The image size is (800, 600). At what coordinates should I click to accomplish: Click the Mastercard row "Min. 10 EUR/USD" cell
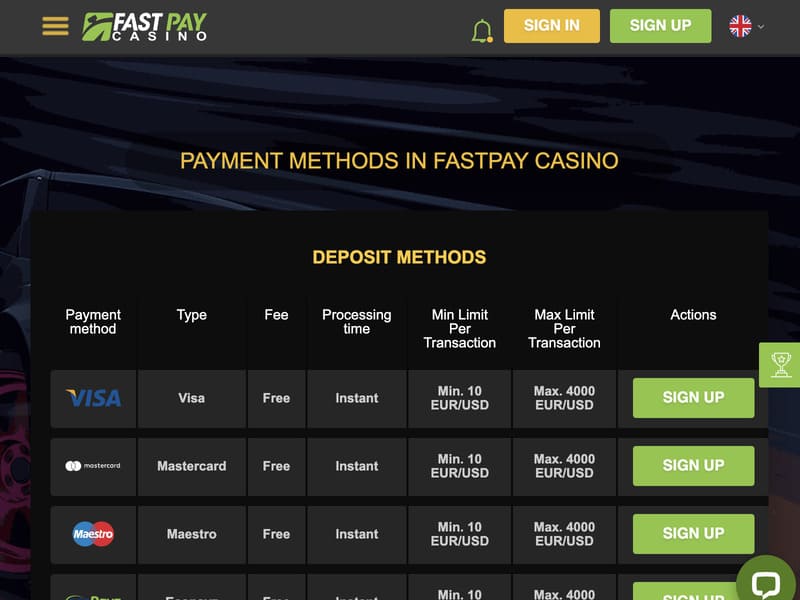point(460,466)
